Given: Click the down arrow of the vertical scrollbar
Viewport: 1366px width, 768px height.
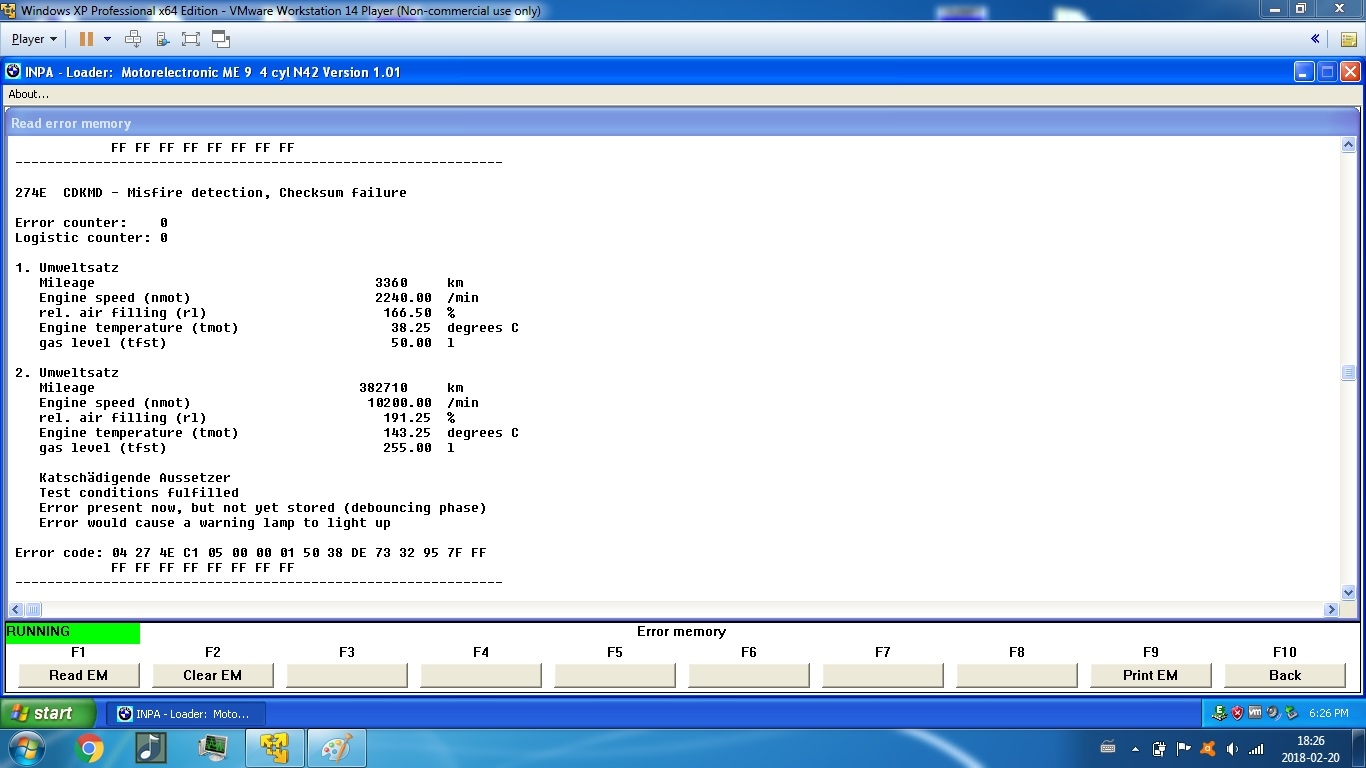Looking at the screenshot, I should click(x=1348, y=592).
